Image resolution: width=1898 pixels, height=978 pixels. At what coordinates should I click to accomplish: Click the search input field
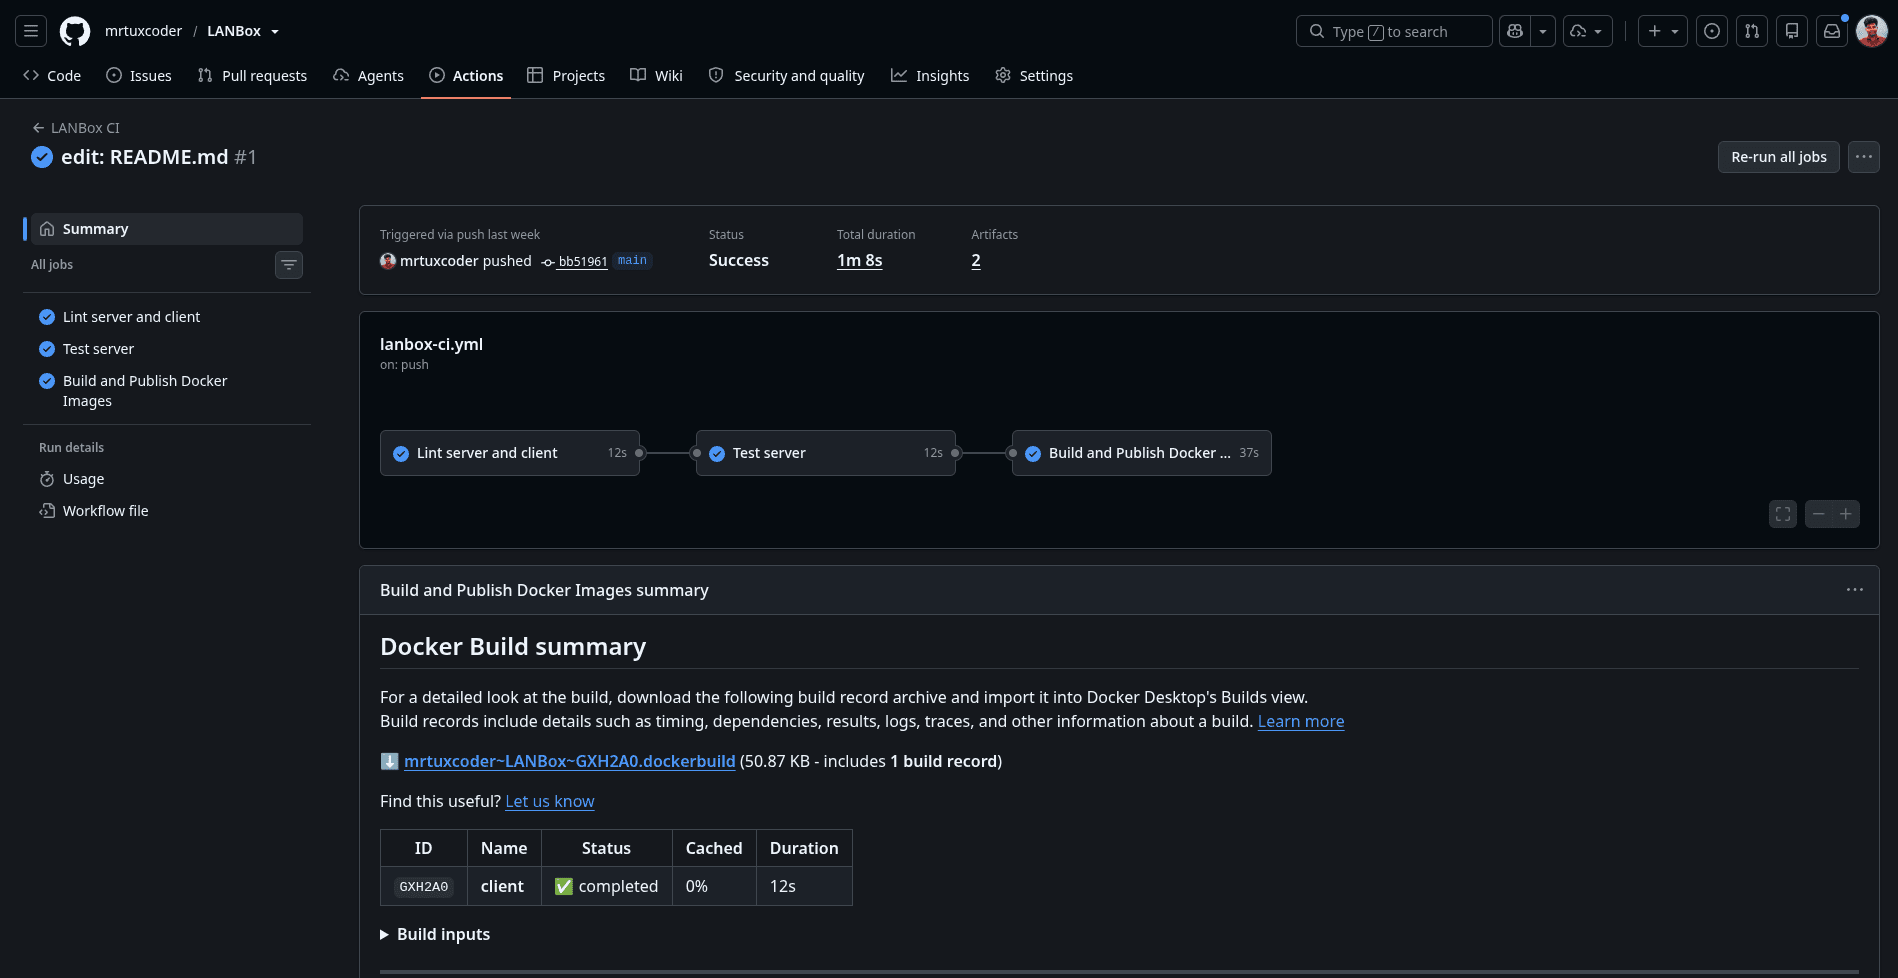tap(1394, 31)
